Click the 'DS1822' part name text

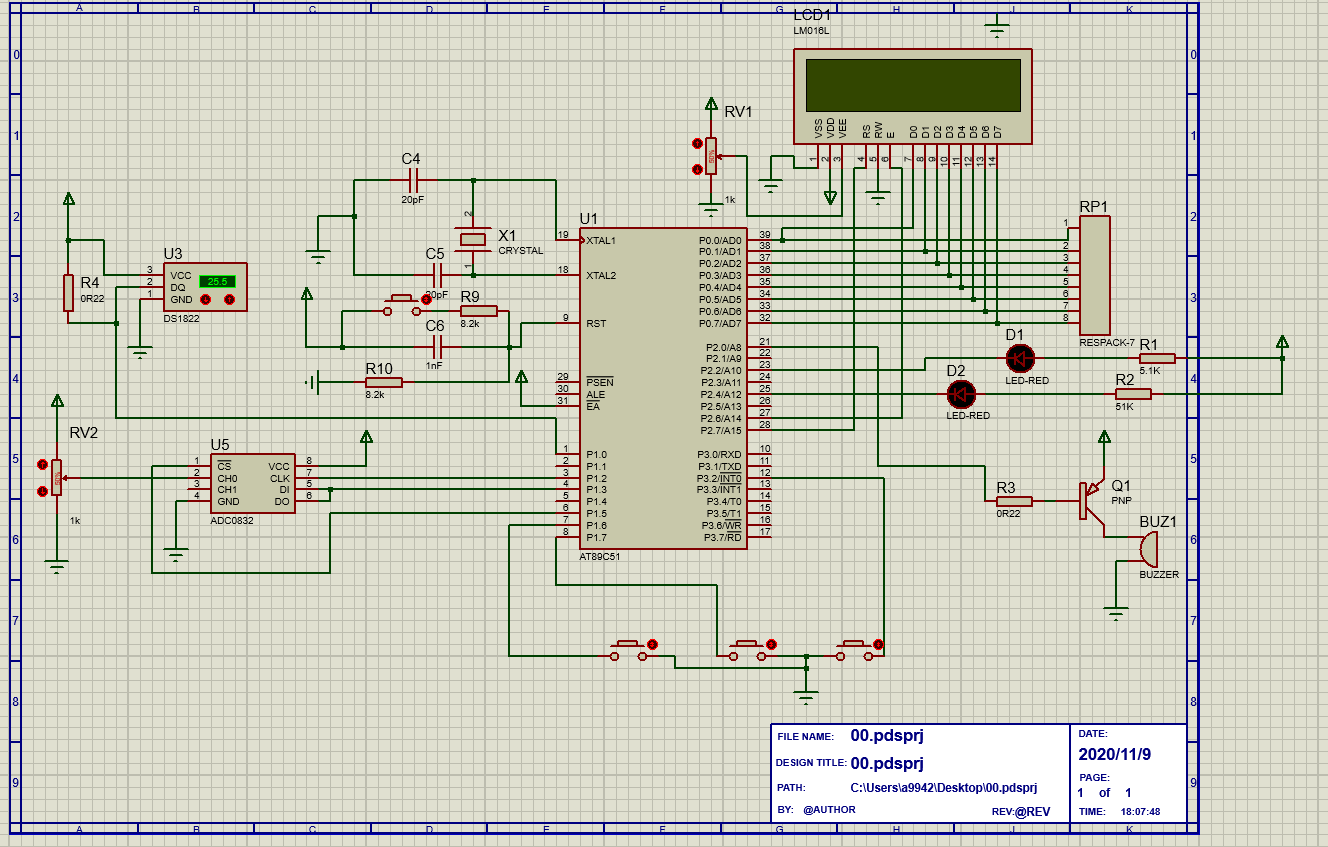click(x=181, y=320)
